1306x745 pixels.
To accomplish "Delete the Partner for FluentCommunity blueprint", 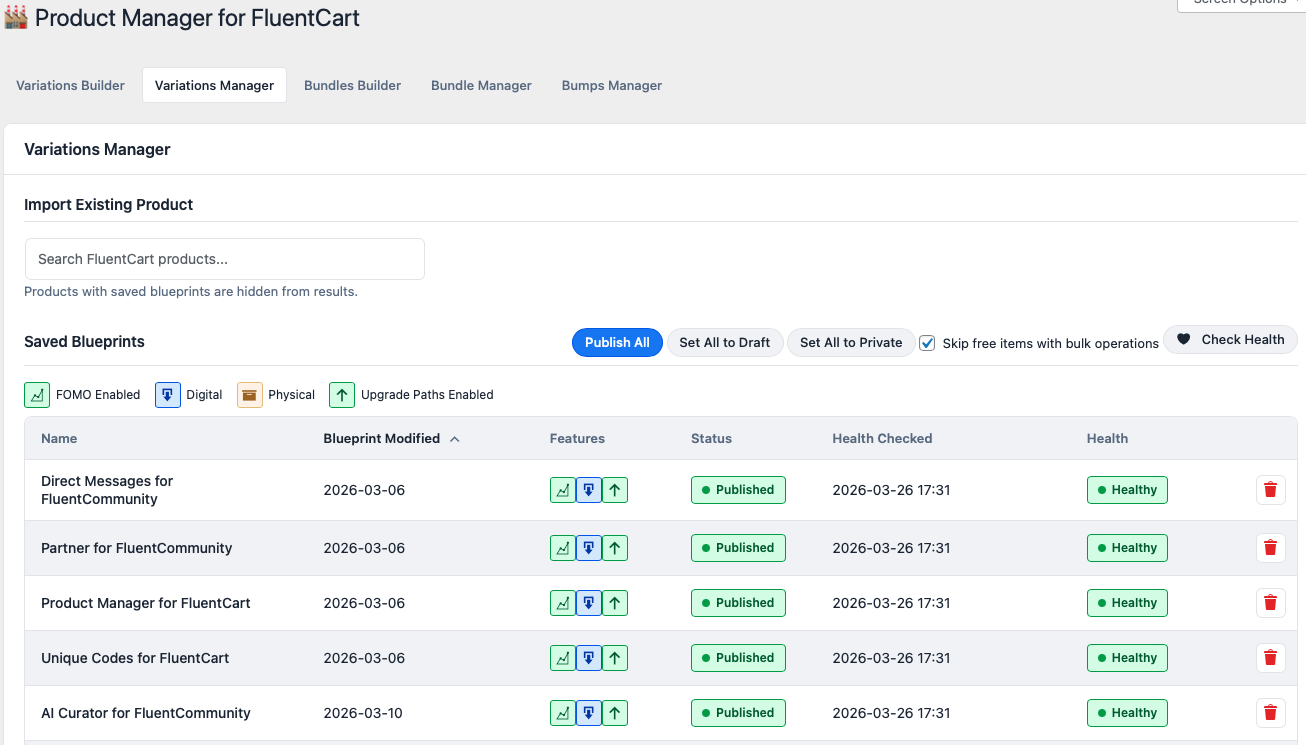I will tap(1271, 548).
